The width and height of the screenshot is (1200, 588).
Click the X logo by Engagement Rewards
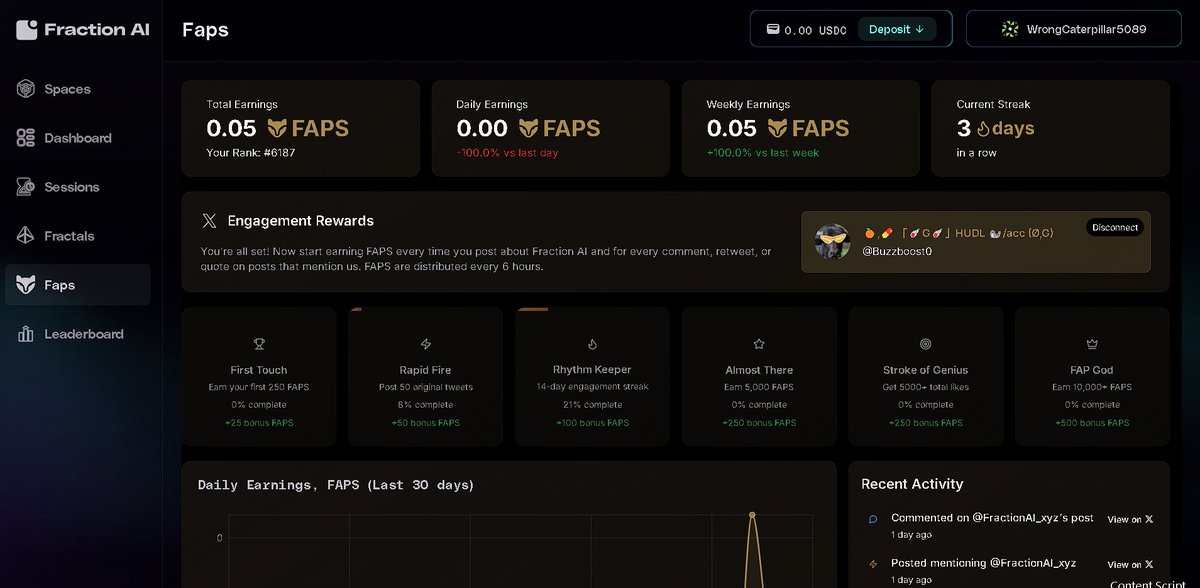pos(209,221)
